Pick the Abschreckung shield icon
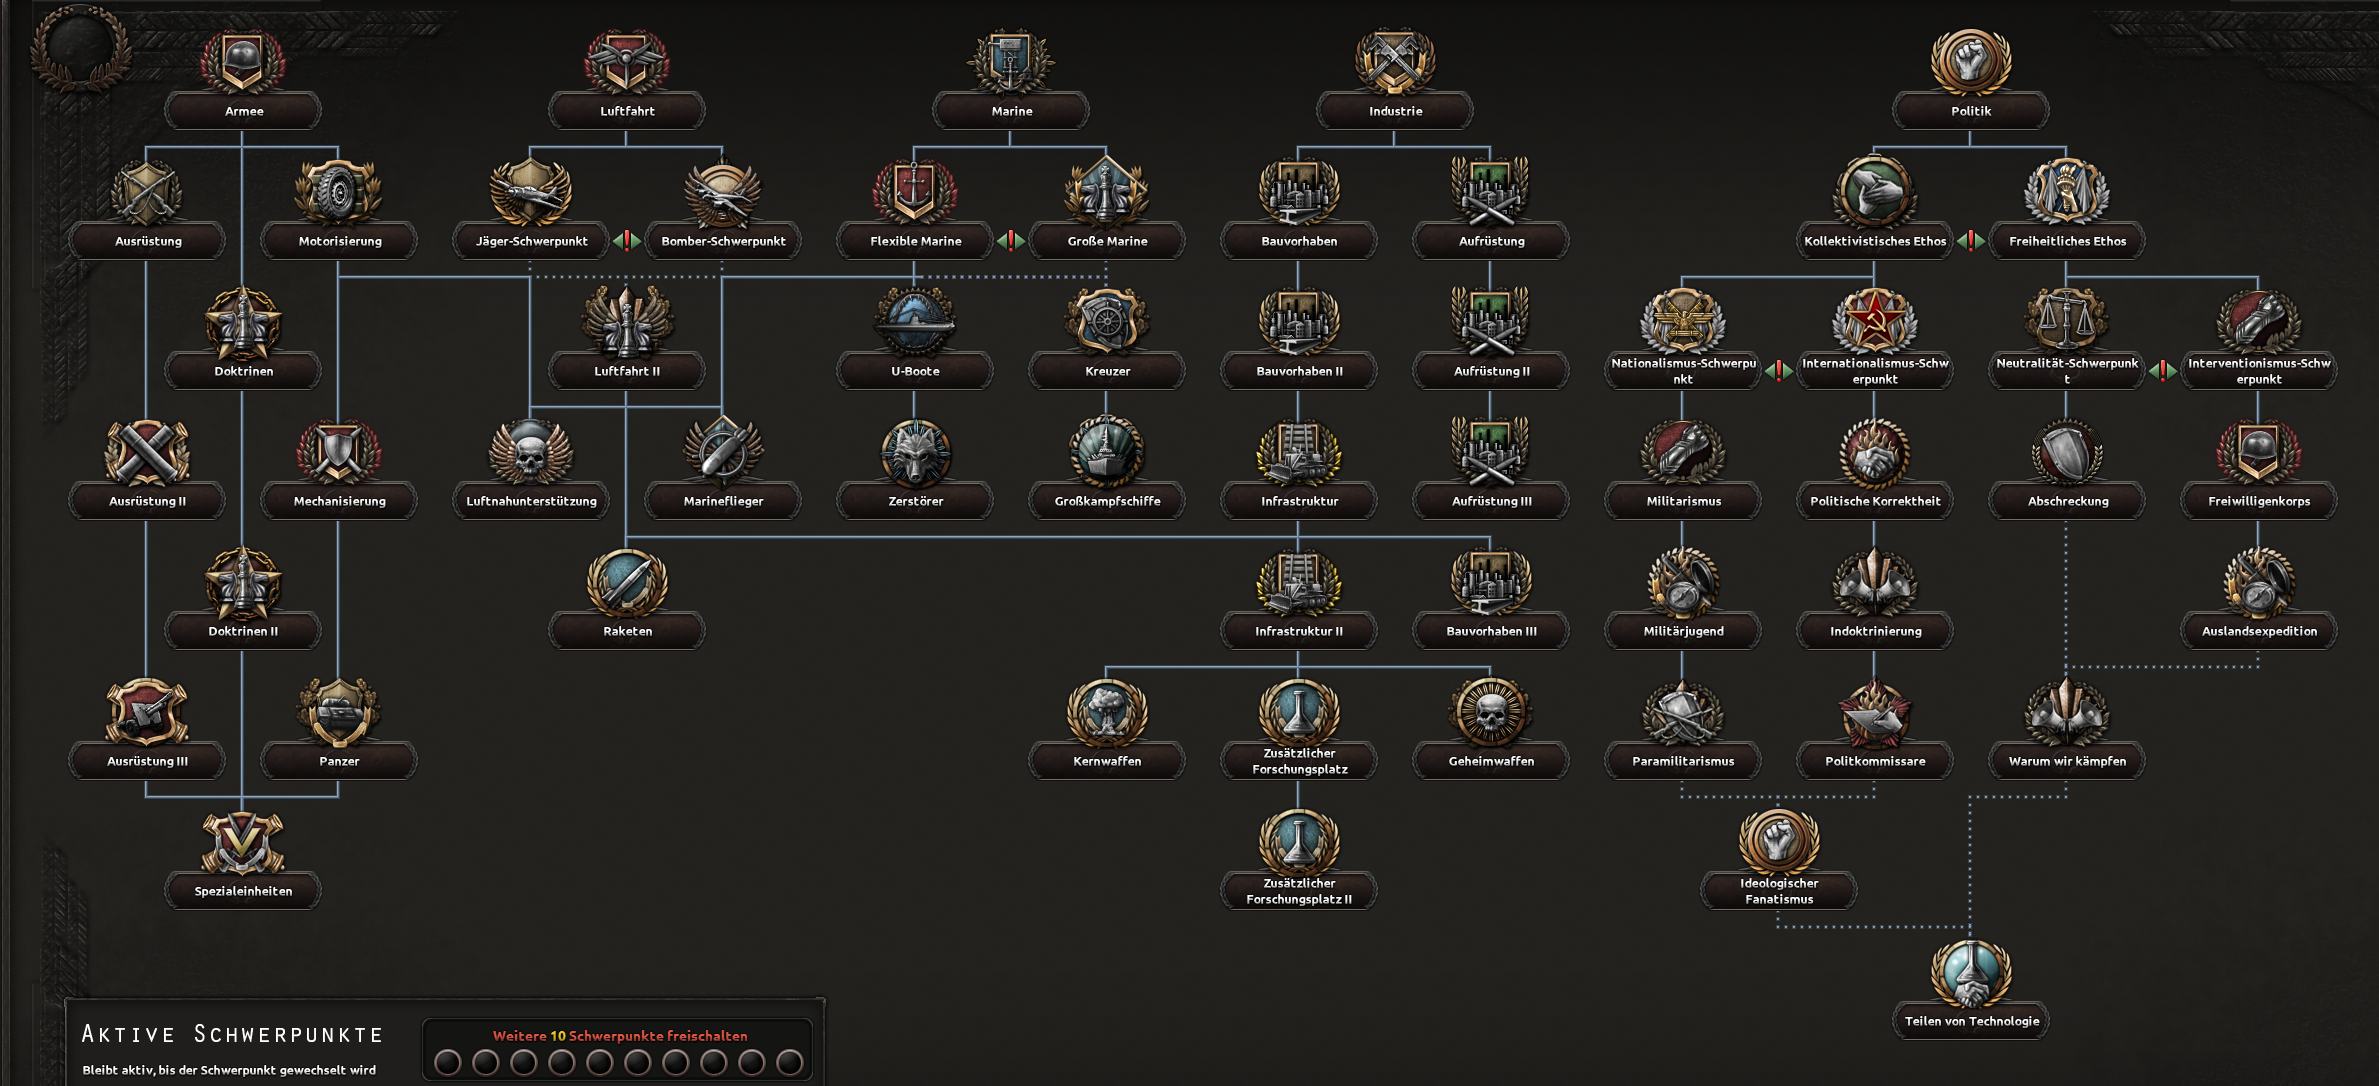Image resolution: width=2379 pixels, height=1086 pixels. [2067, 452]
